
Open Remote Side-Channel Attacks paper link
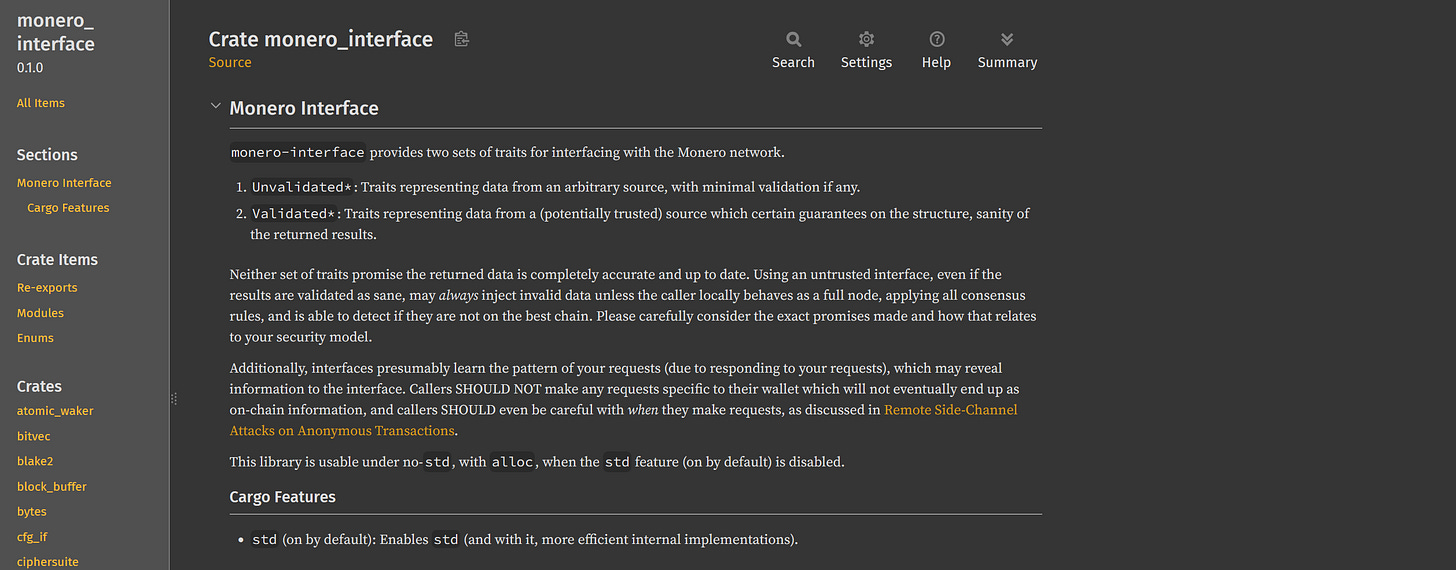pos(950,410)
